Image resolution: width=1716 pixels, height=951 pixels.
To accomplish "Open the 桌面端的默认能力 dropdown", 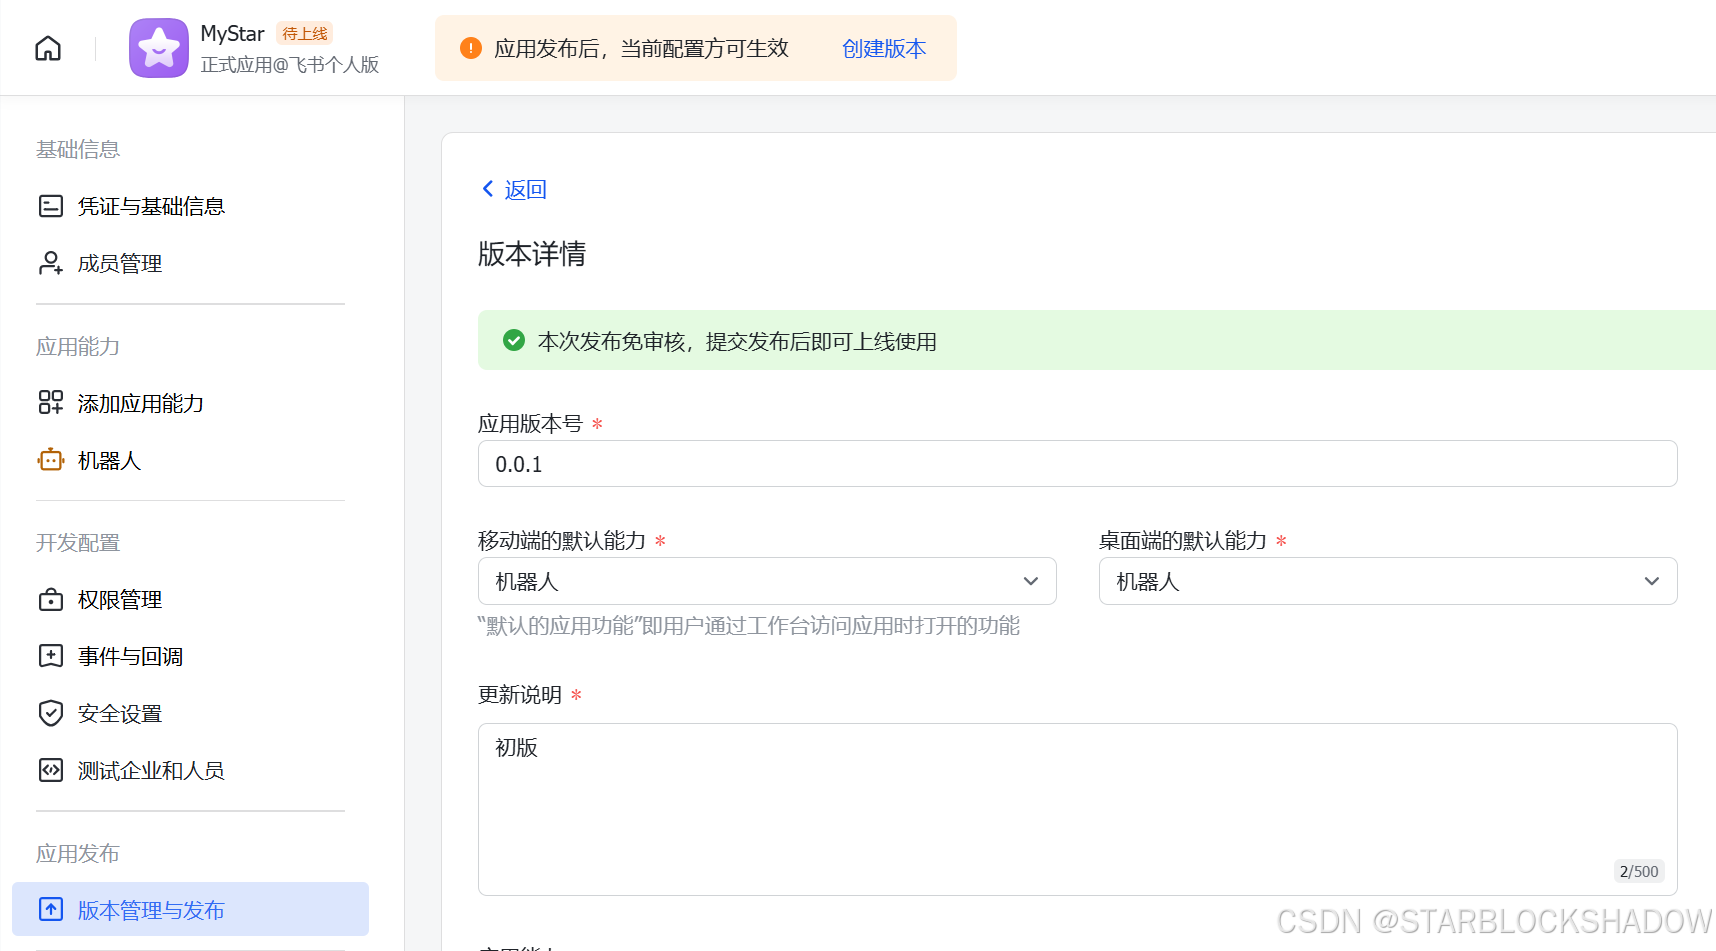I will pos(1651,581).
